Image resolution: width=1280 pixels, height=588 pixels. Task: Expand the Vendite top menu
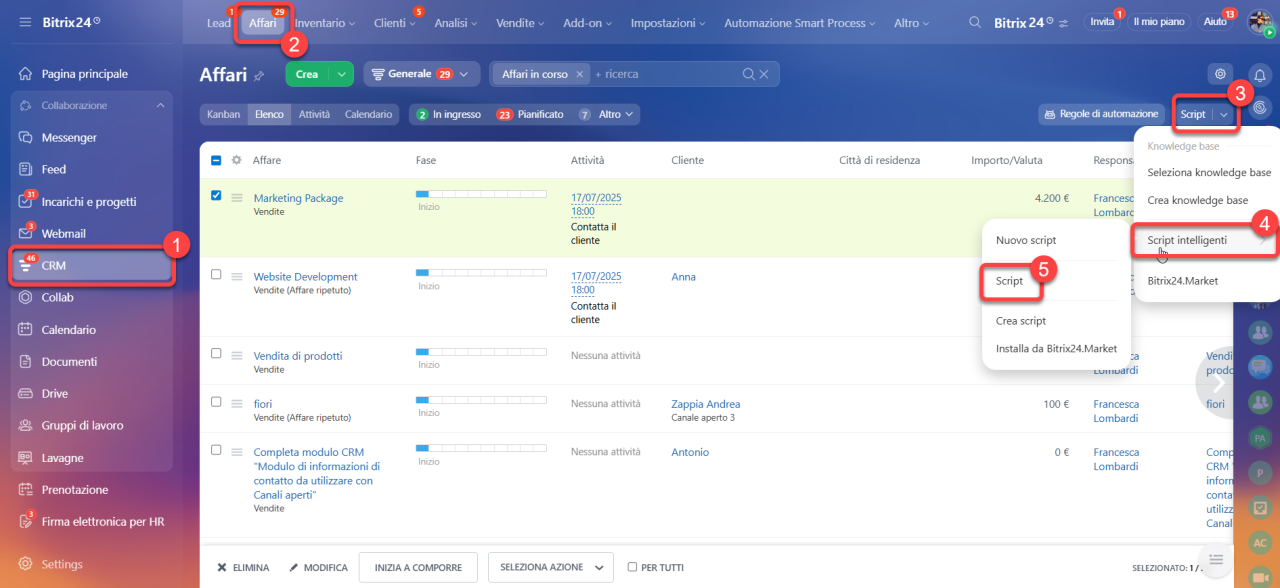coord(520,23)
